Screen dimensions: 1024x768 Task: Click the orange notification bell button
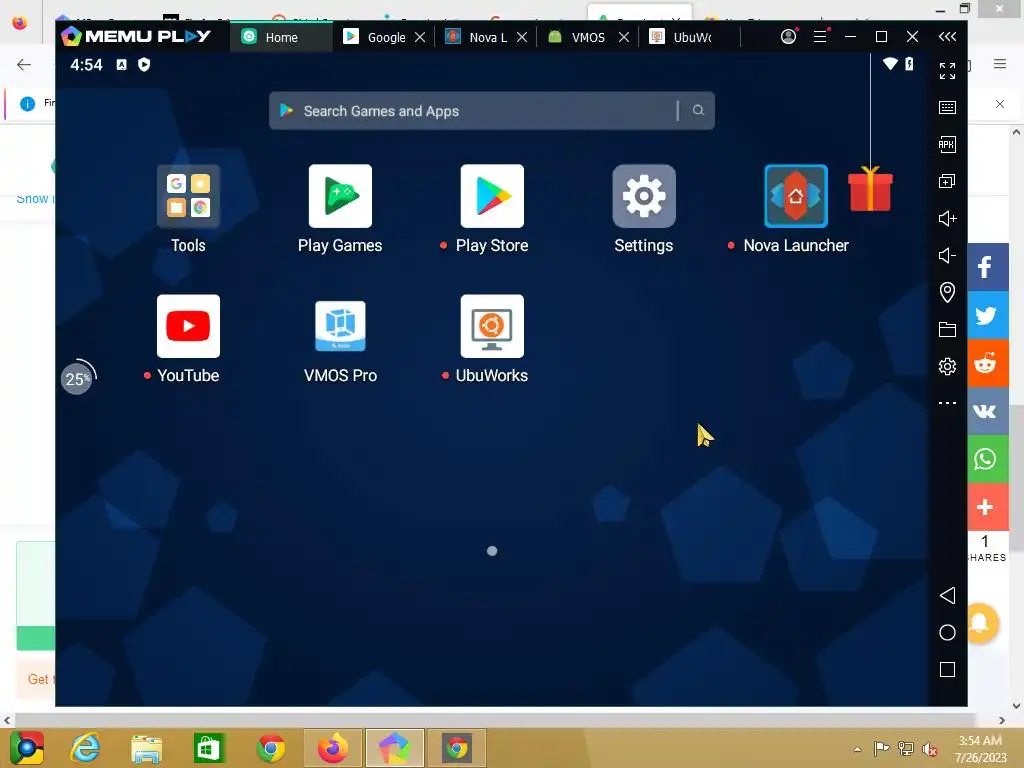[982, 624]
